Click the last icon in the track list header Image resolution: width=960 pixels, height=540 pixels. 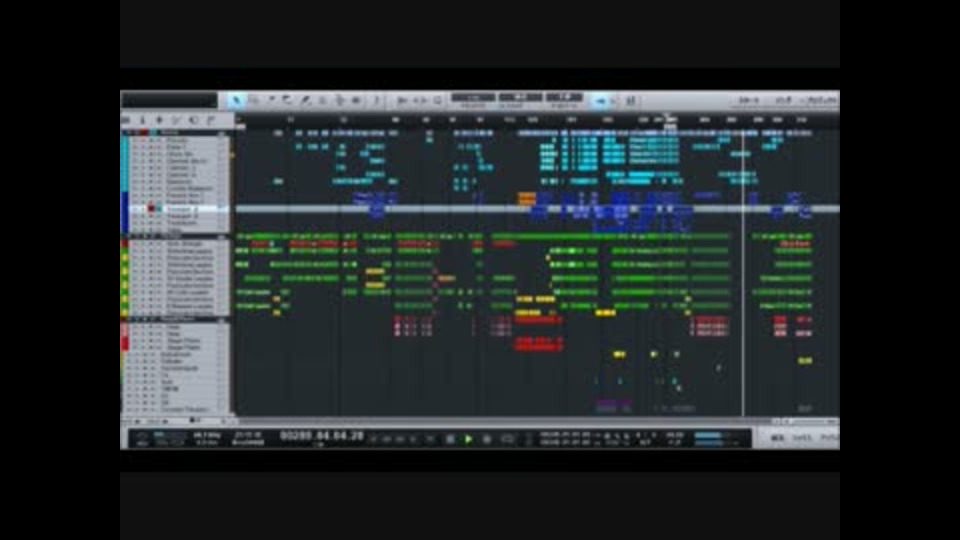tap(211, 120)
